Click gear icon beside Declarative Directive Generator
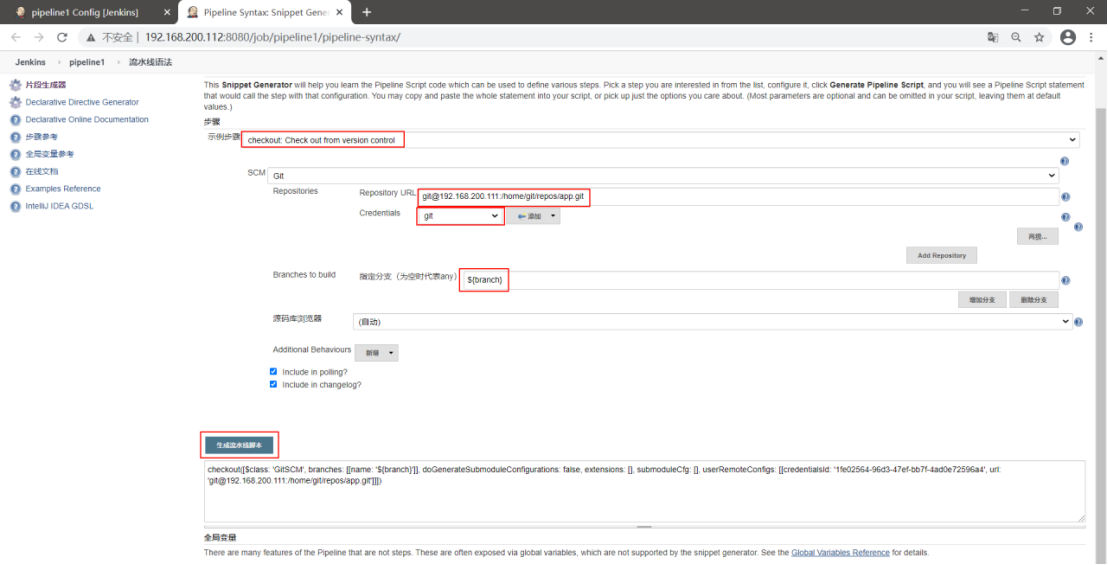 pyautogui.click(x=16, y=102)
